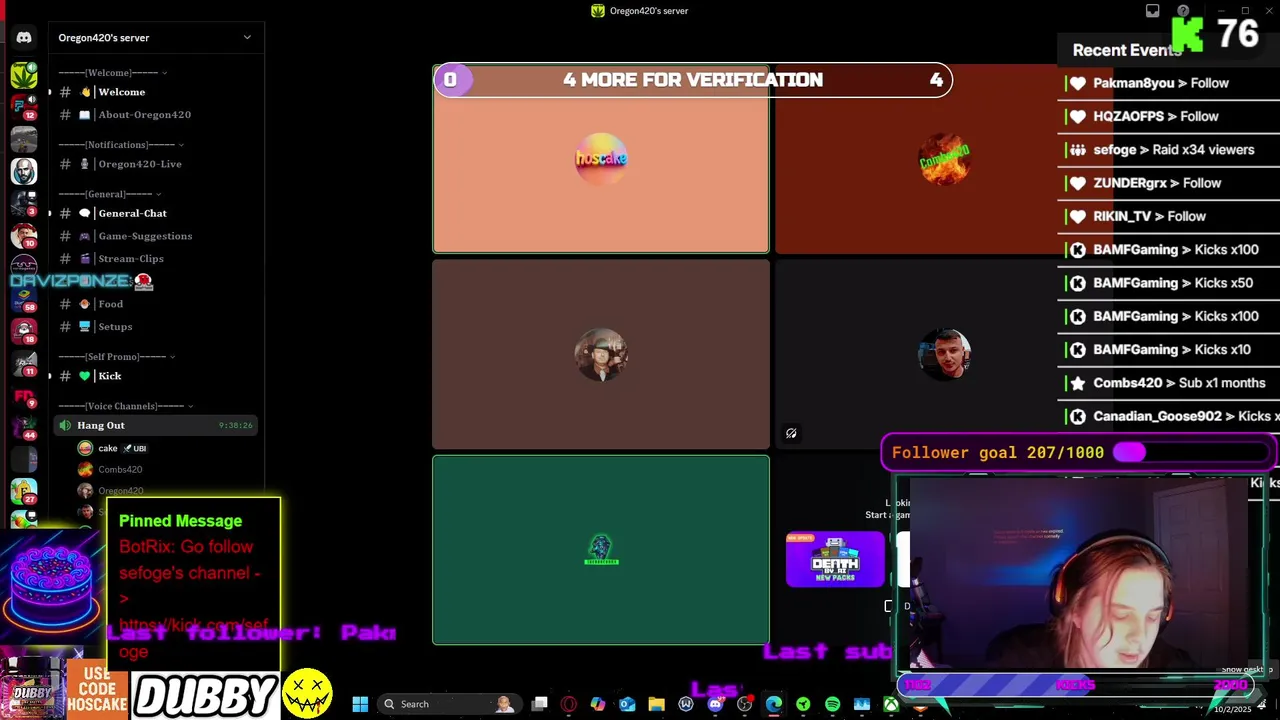The height and width of the screenshot is (720, 1280).
Task: Click the Windows taskbar Search box
Action: (x=449, y=704)
